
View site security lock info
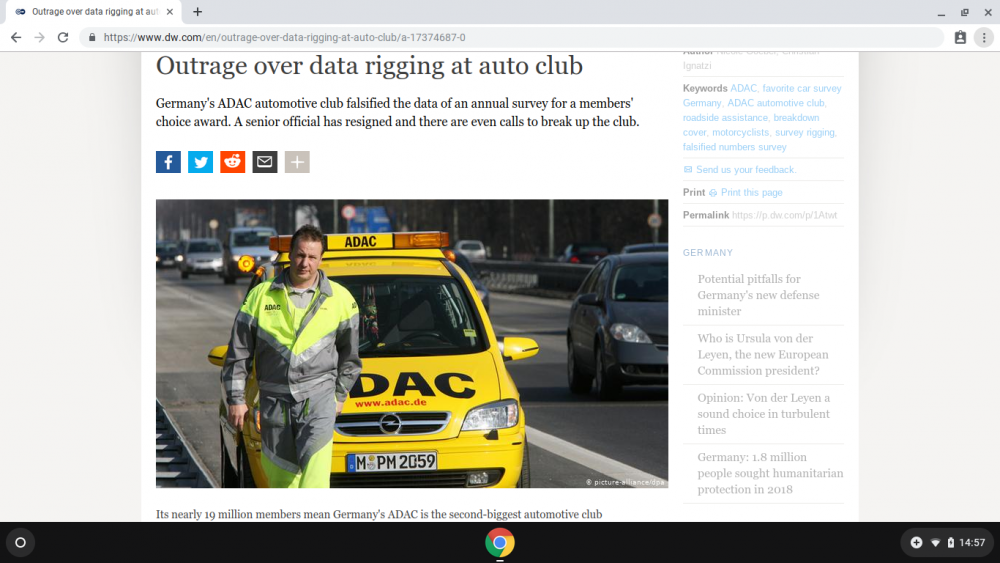(92, 38)
